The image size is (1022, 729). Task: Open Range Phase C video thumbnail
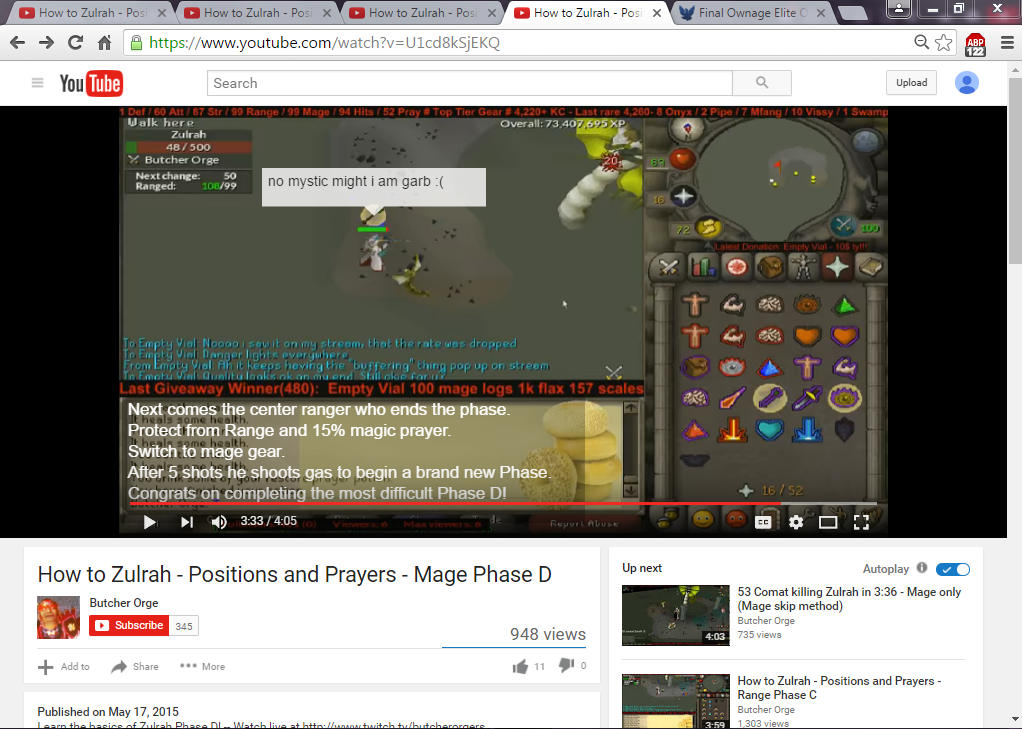point(676,701)
